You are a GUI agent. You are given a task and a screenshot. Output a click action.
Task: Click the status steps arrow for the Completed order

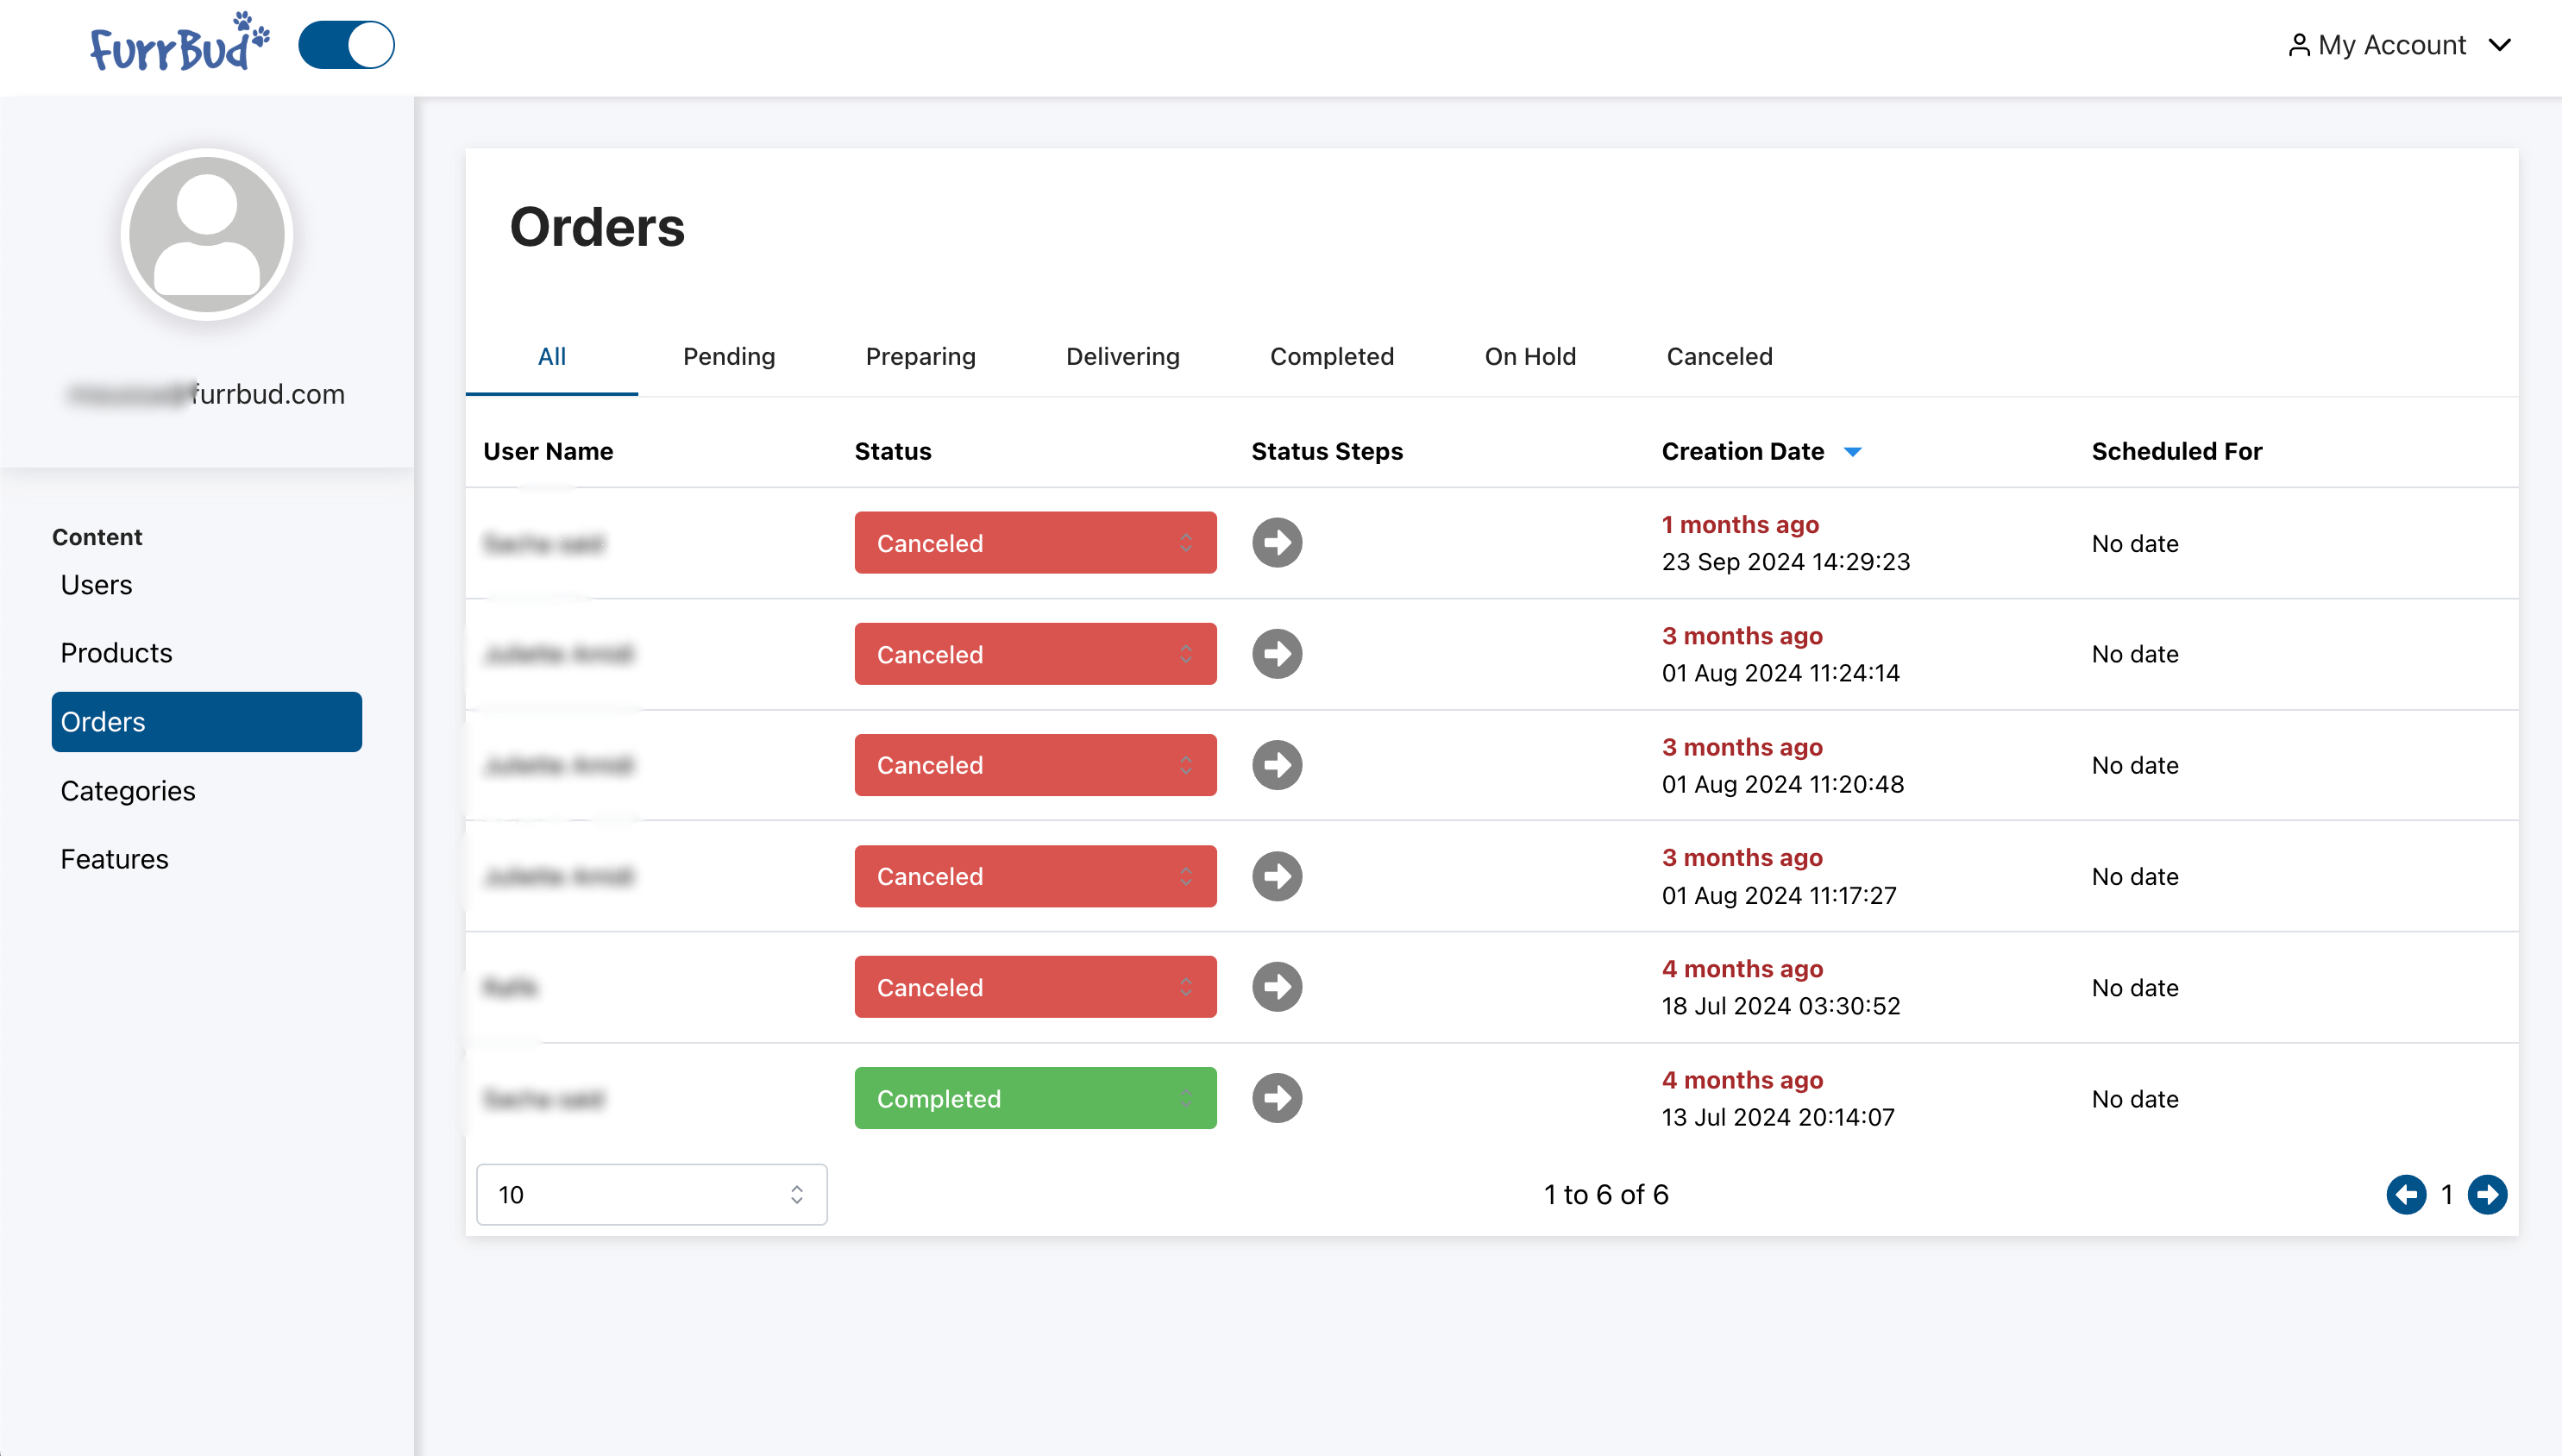point(1277,1098)
